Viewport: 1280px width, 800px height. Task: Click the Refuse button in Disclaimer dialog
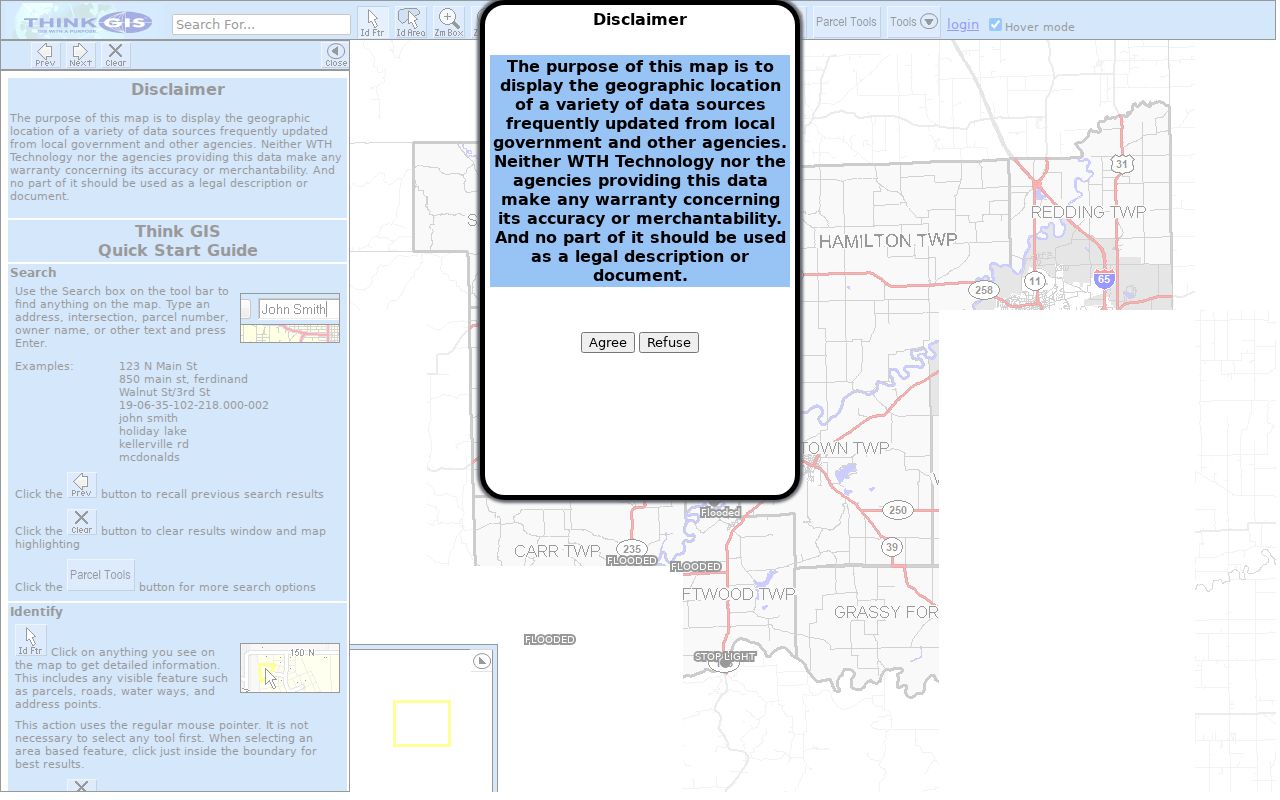pyautogui.click(x=668, y=342)
